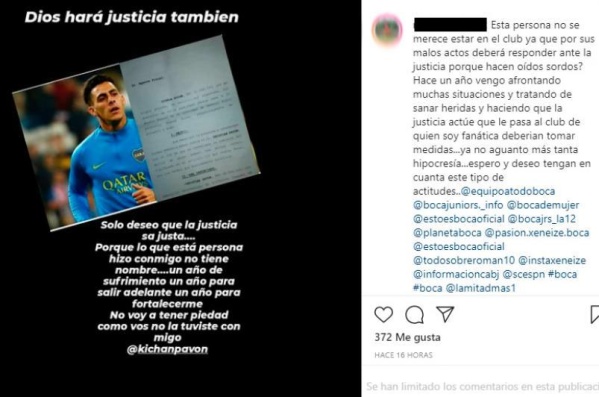Open @todosobreroman10 mention
Image resolution: width=599 pixels, height=397 pixels.
[464, 261]
